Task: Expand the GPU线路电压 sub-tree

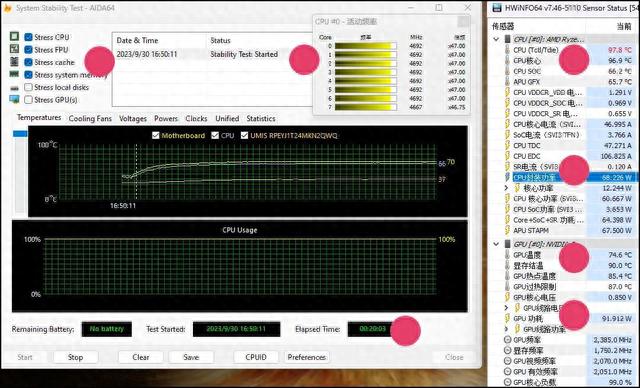Action: coord(506,308)
